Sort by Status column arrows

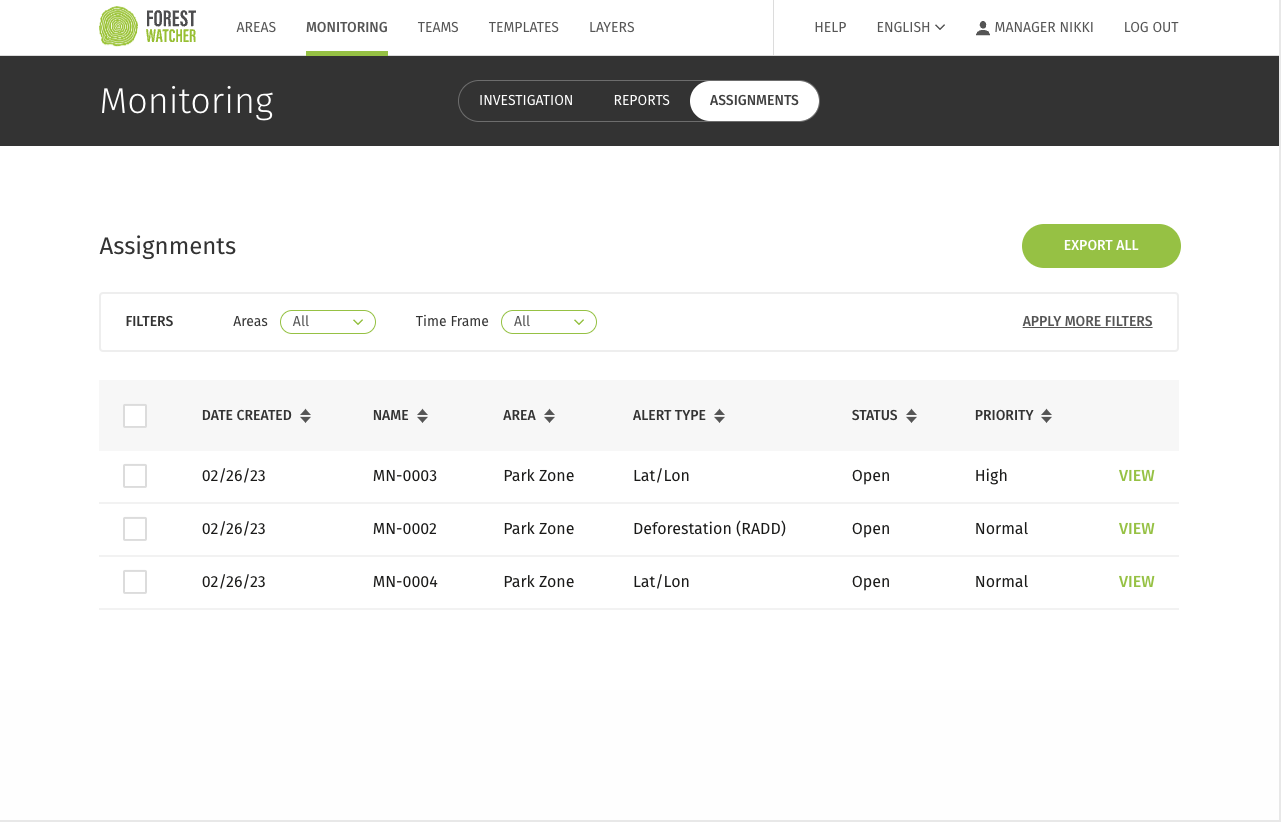(911, 416)
